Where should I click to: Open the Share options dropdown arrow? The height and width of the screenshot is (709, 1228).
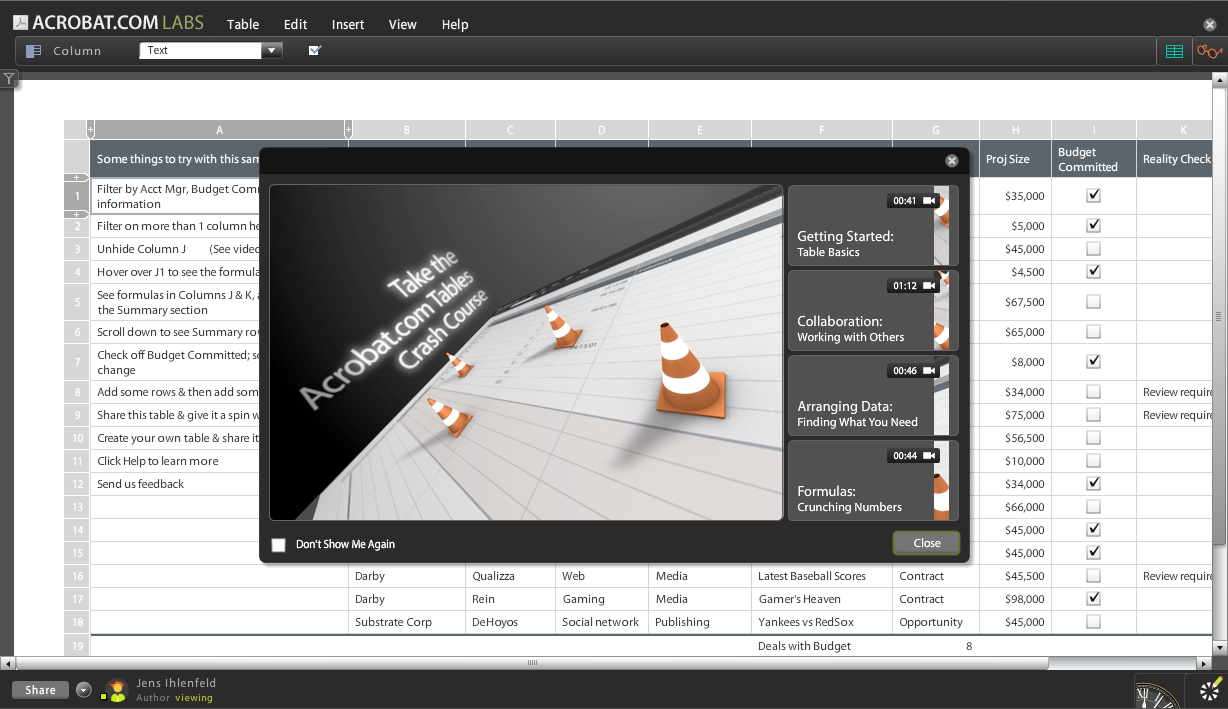(83, 689)
